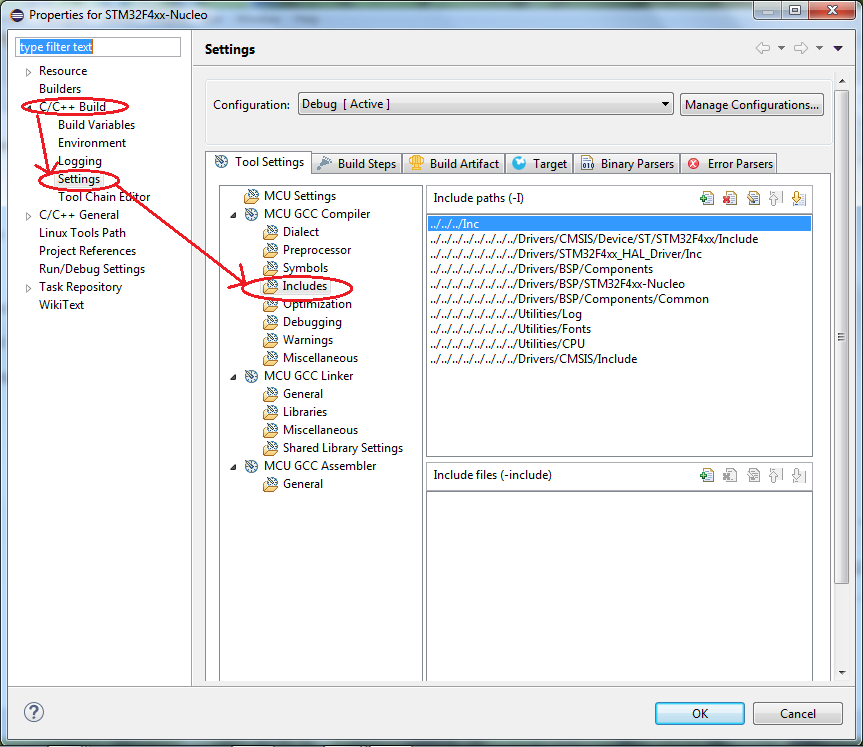Screen dimensions: 863x747
Task: Move down icon in the Include files toolbar
Action: [798, 475]
